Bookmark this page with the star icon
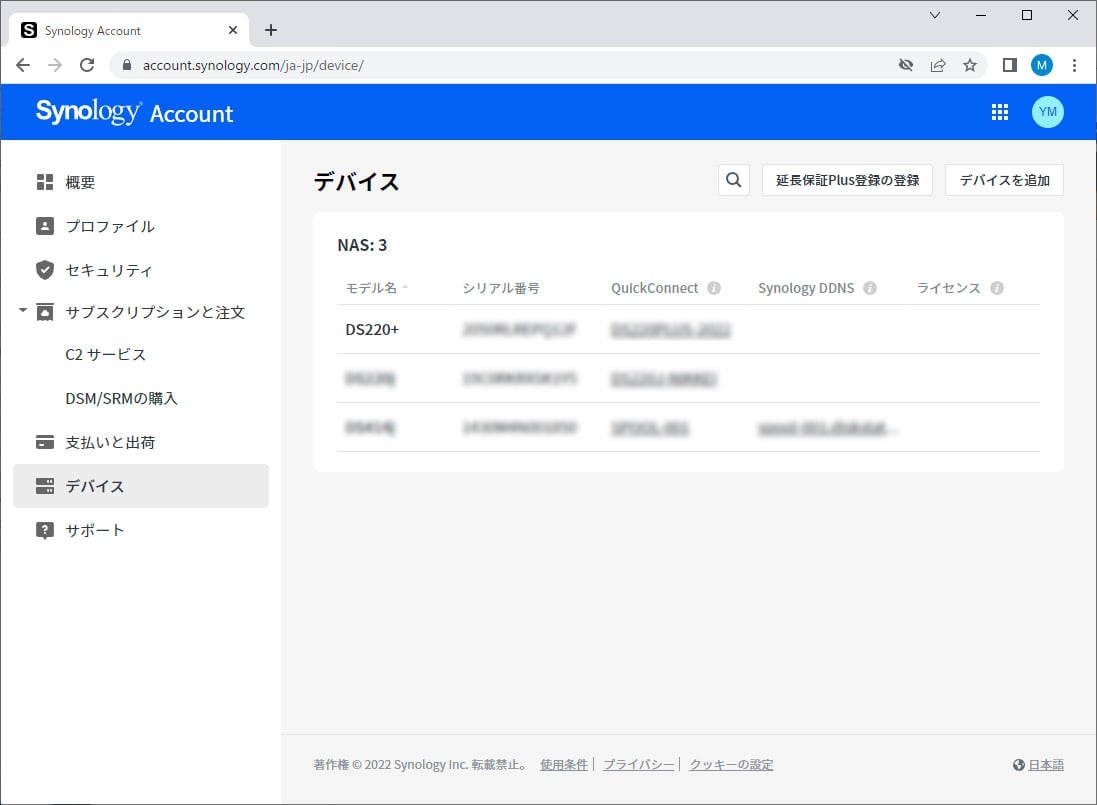The height and width of the screenshot is (805, 1097). tap(970, 65)
